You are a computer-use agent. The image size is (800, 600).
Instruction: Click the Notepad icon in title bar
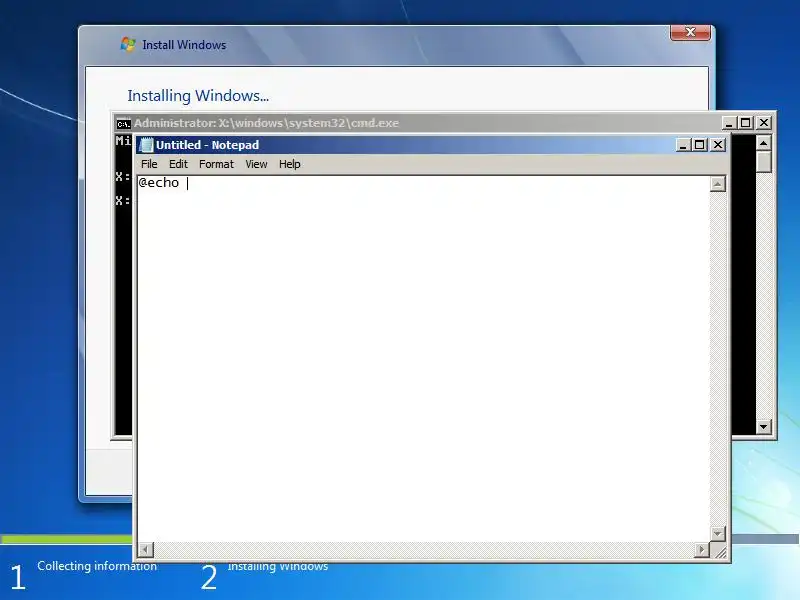[x=146, y=145]
